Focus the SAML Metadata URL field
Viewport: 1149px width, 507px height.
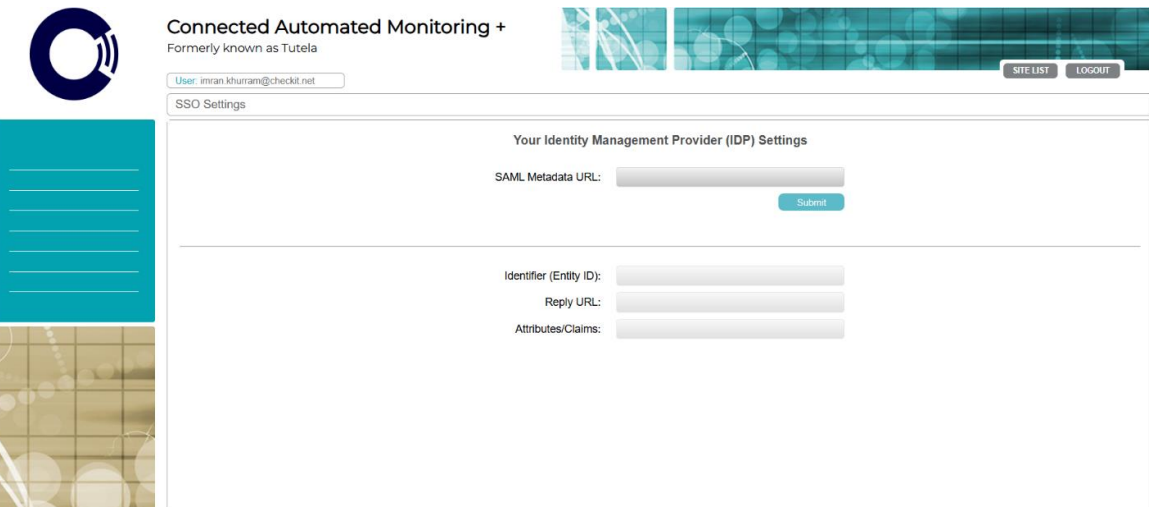click(x=730, y=178)
